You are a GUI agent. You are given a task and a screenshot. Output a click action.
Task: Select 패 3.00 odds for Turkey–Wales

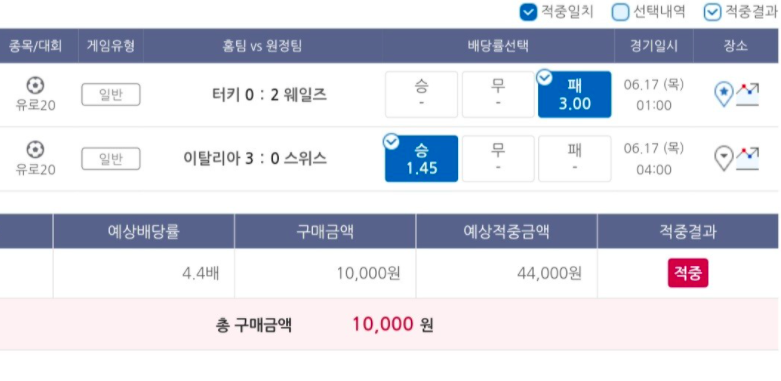pos(575,95)
